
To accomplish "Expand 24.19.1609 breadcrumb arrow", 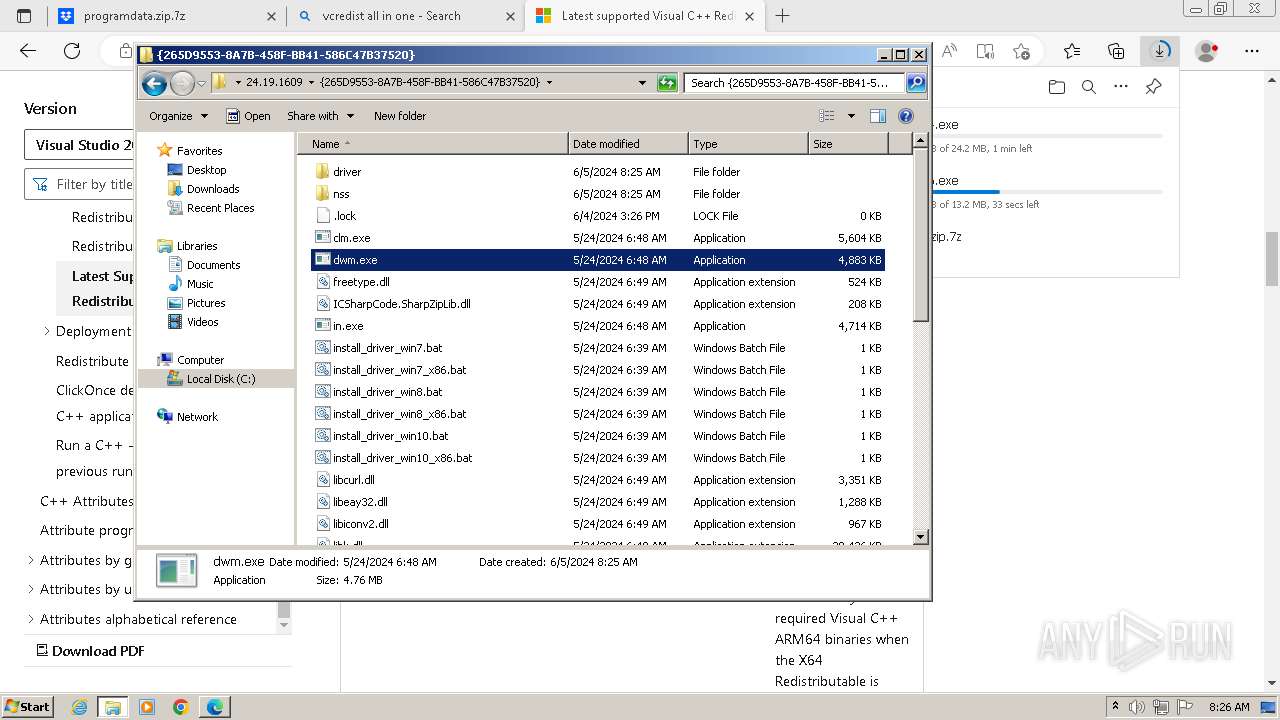I will pos(311,83).
